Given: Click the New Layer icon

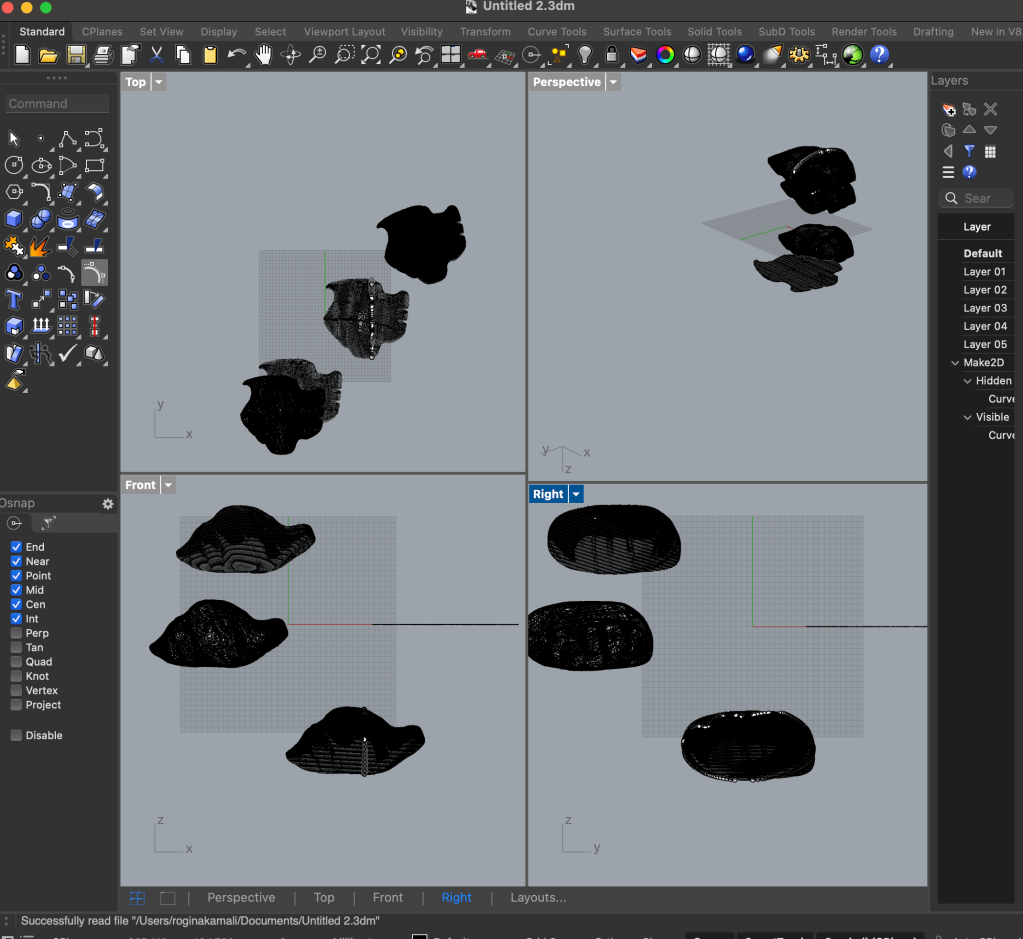Looking at the screenshot, I should coord(949,109).
